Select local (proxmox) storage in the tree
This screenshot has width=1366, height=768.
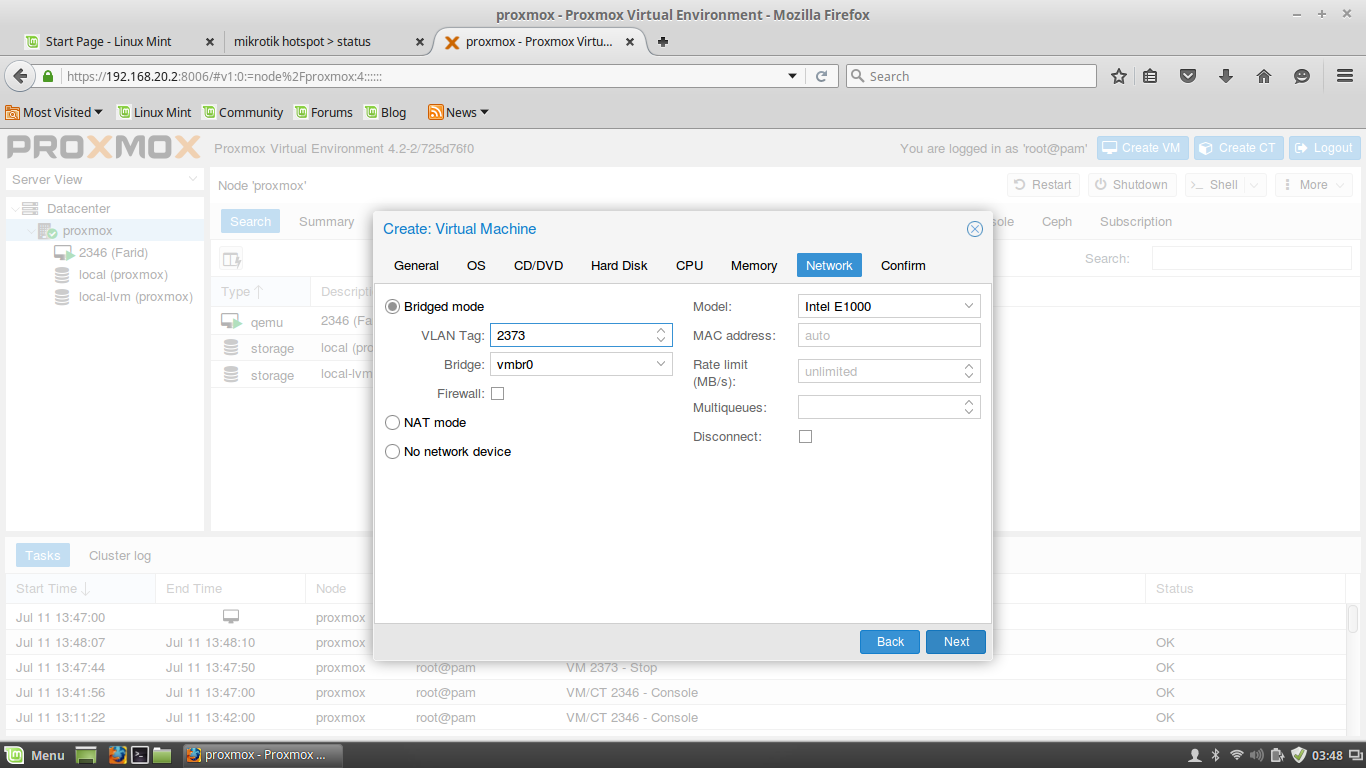(123, 275)
